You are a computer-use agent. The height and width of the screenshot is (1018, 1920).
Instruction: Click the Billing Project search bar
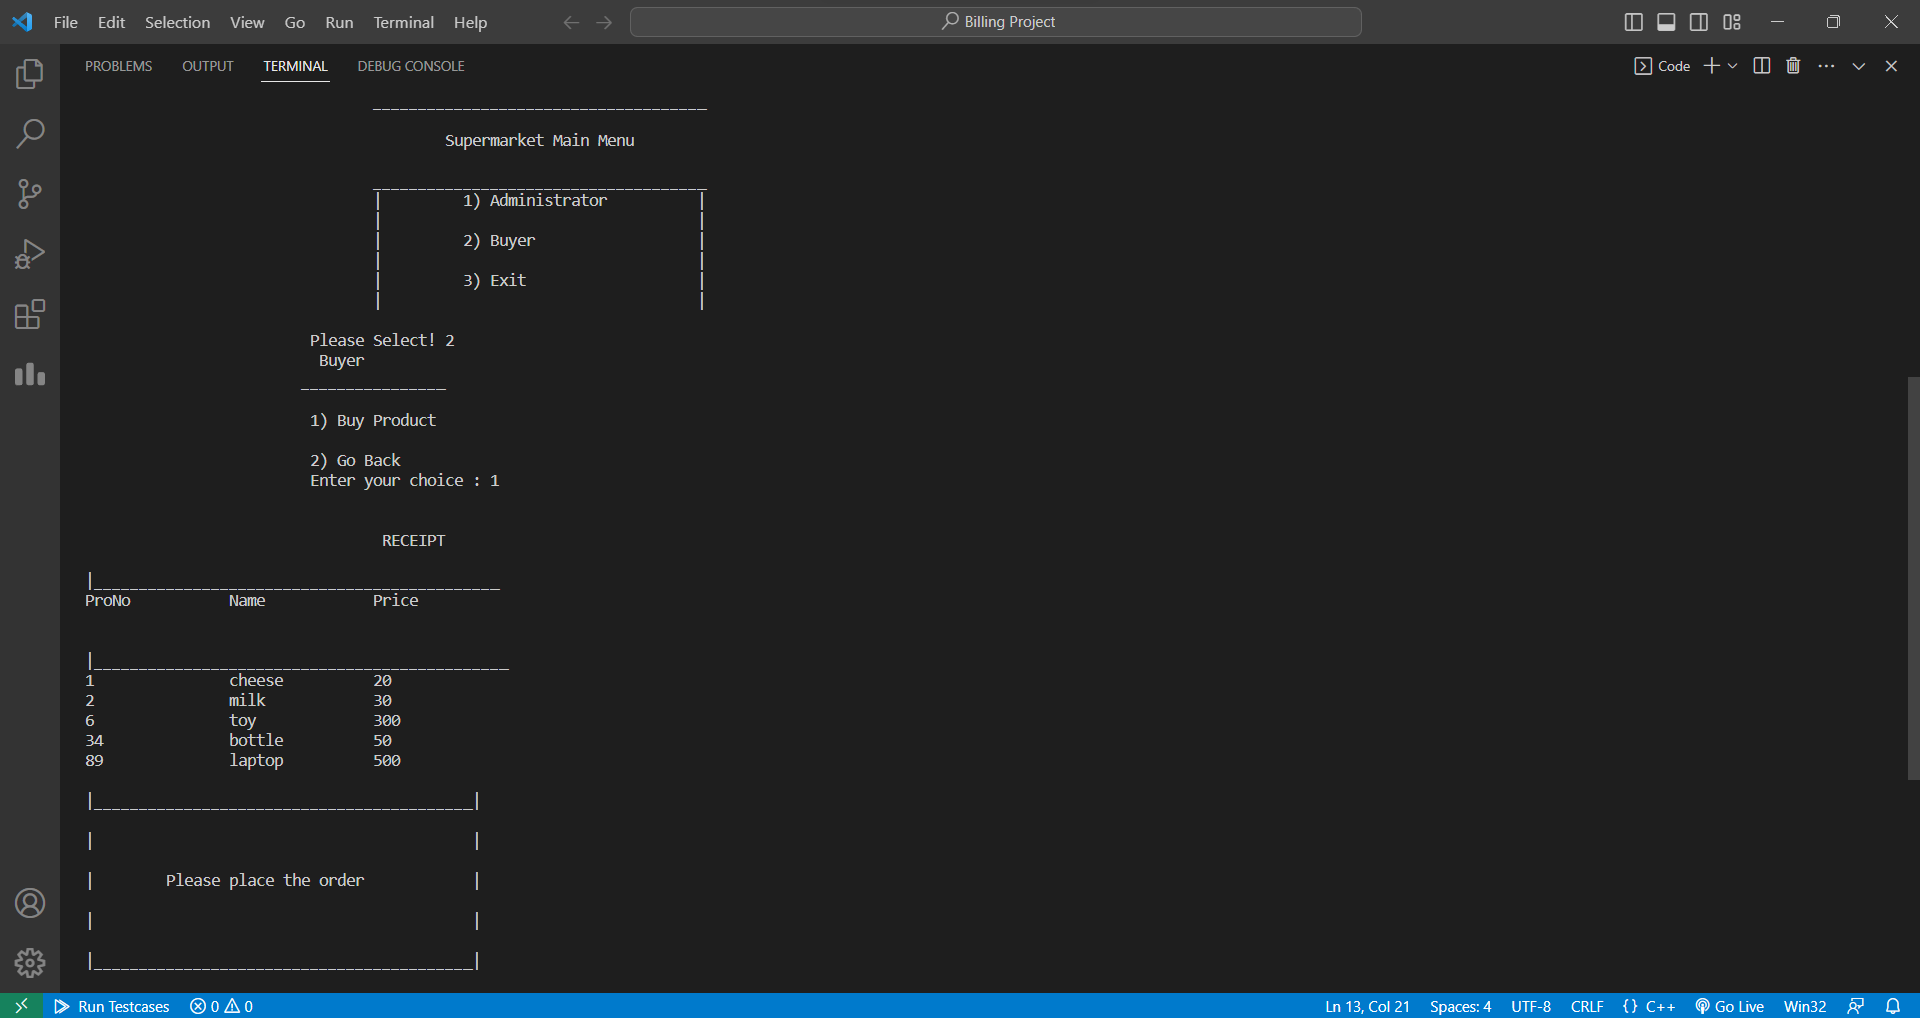click(996, 21)
